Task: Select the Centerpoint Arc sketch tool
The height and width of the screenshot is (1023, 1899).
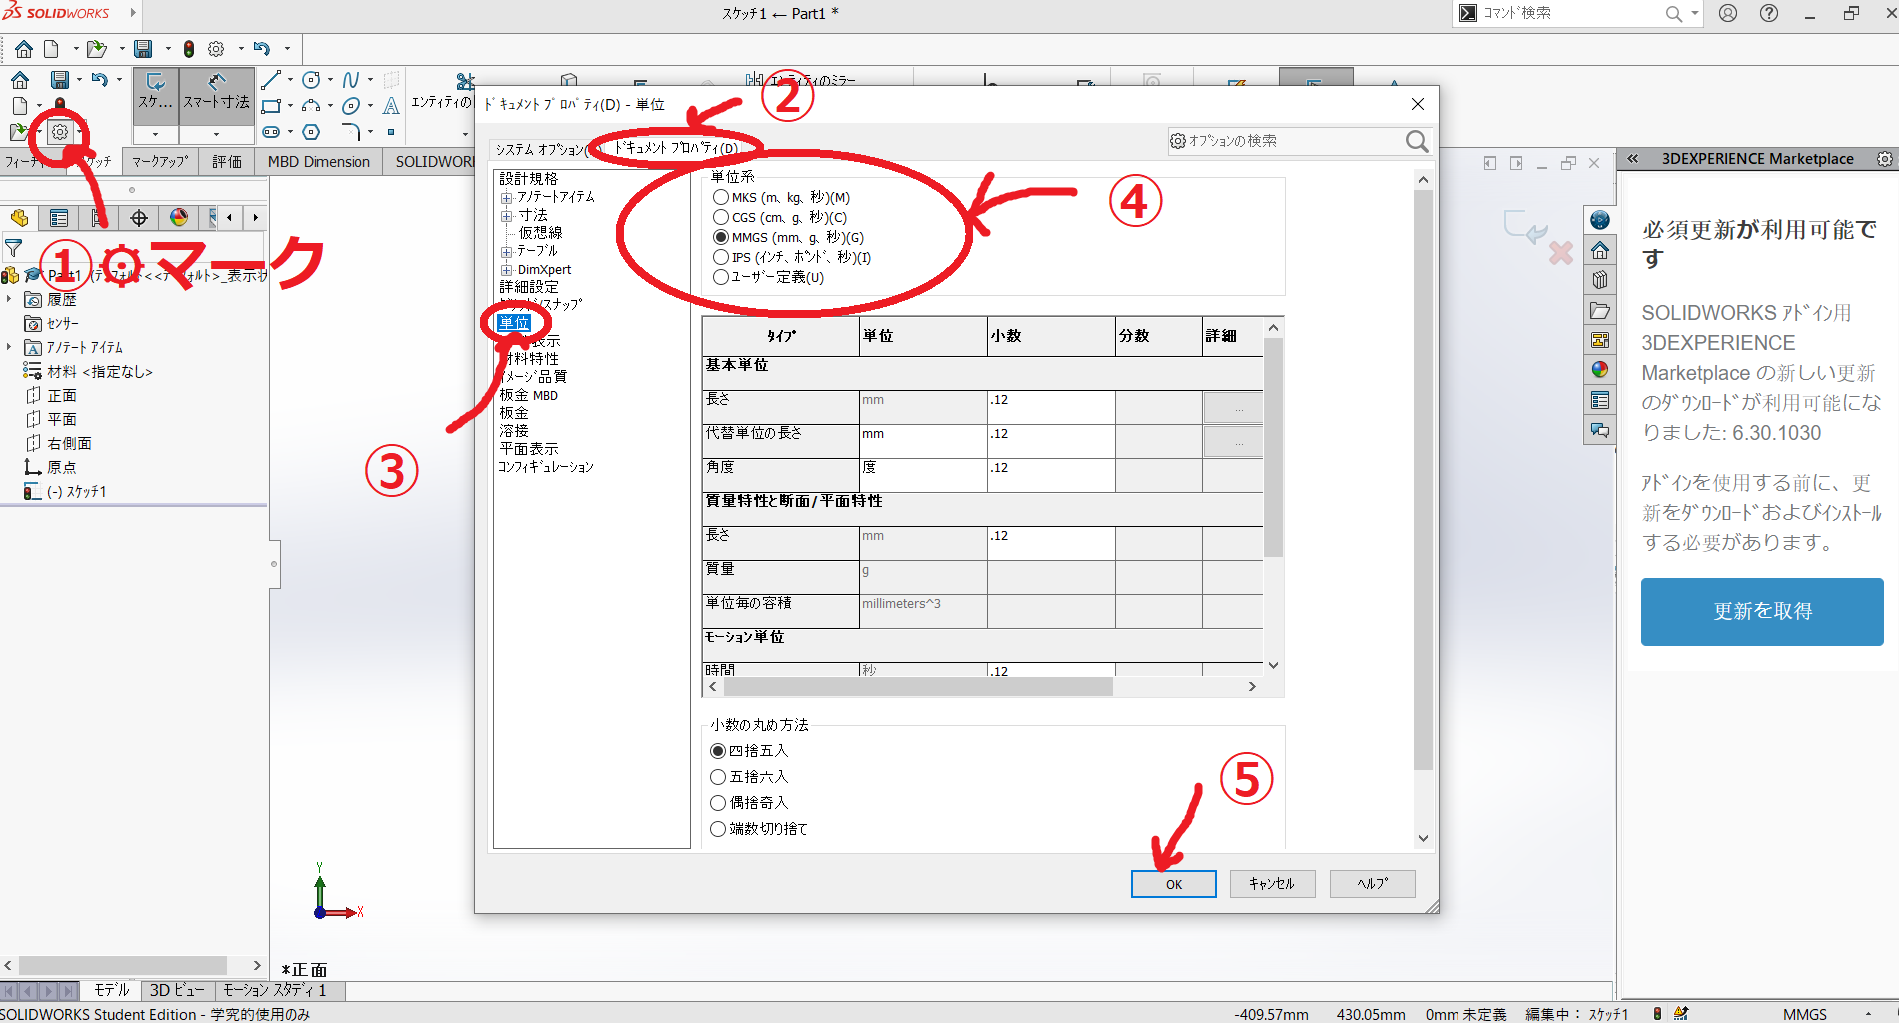Action: pyautogui.click(x=311, y=106)
